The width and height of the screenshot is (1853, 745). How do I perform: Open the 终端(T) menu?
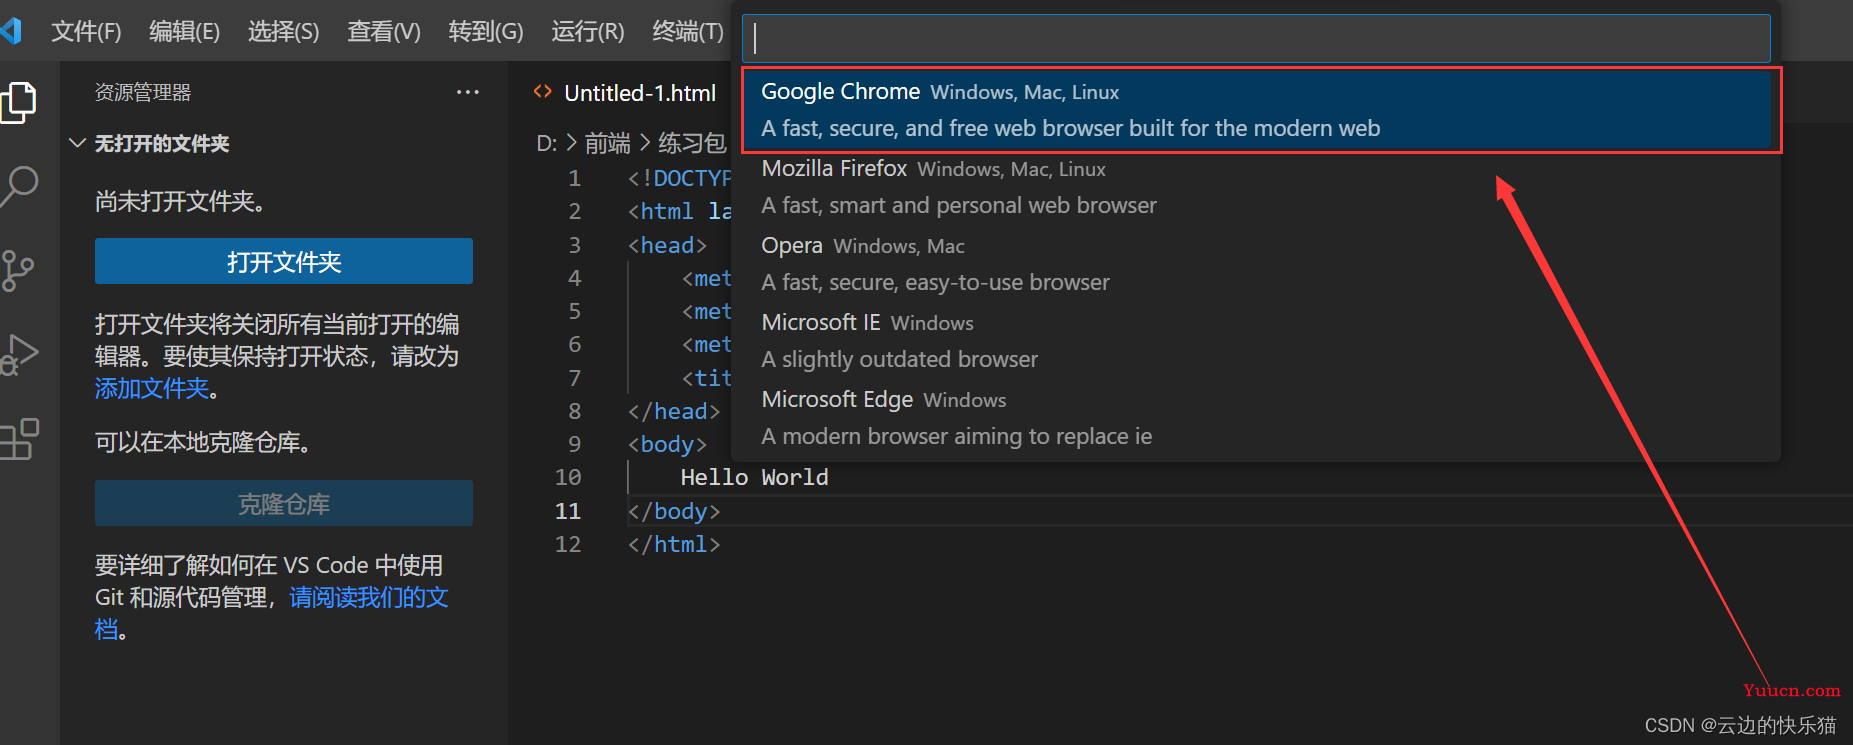pyautogui.click(x=688, y=31)
